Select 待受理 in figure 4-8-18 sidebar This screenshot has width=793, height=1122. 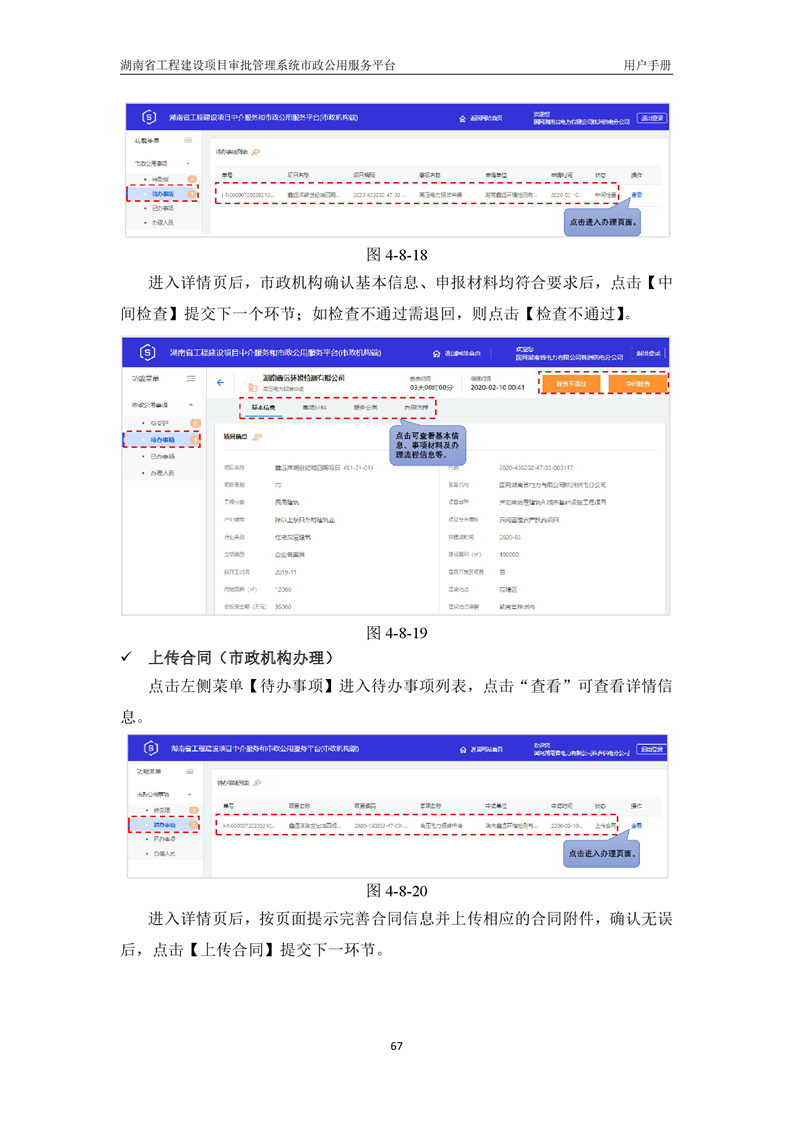point(160,180)
